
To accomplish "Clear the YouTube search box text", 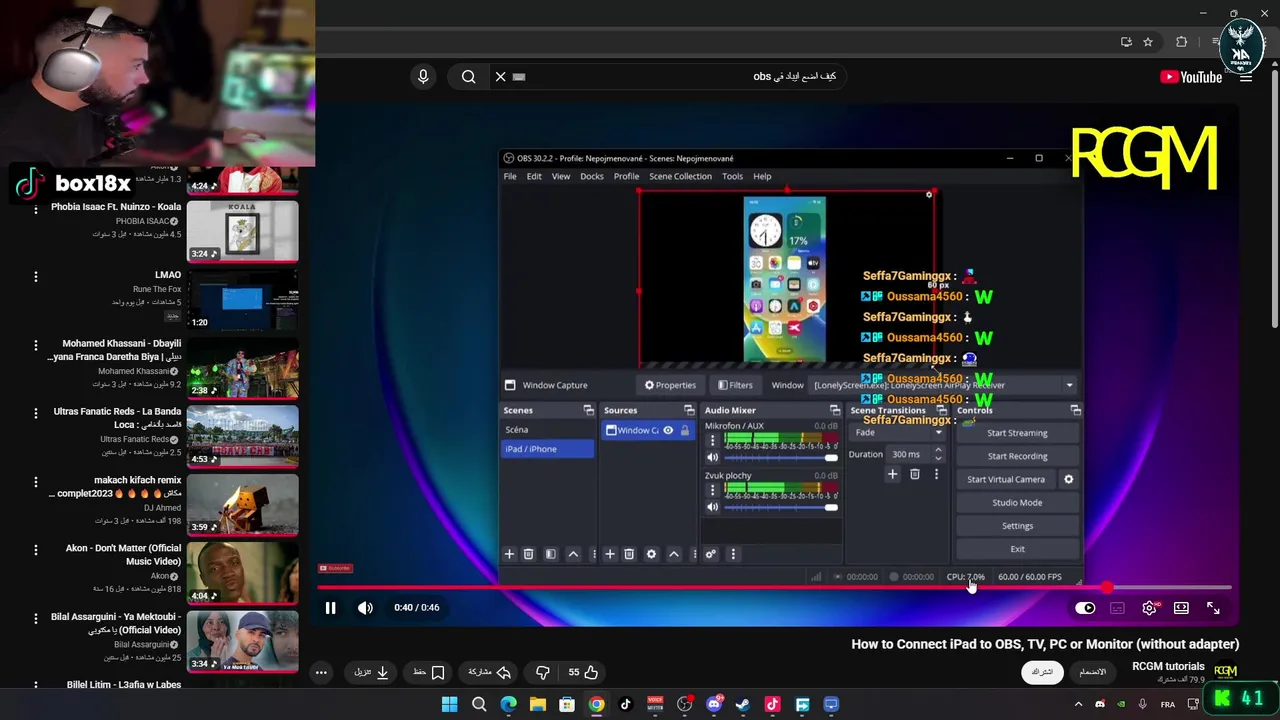I will tap(501, 77).
